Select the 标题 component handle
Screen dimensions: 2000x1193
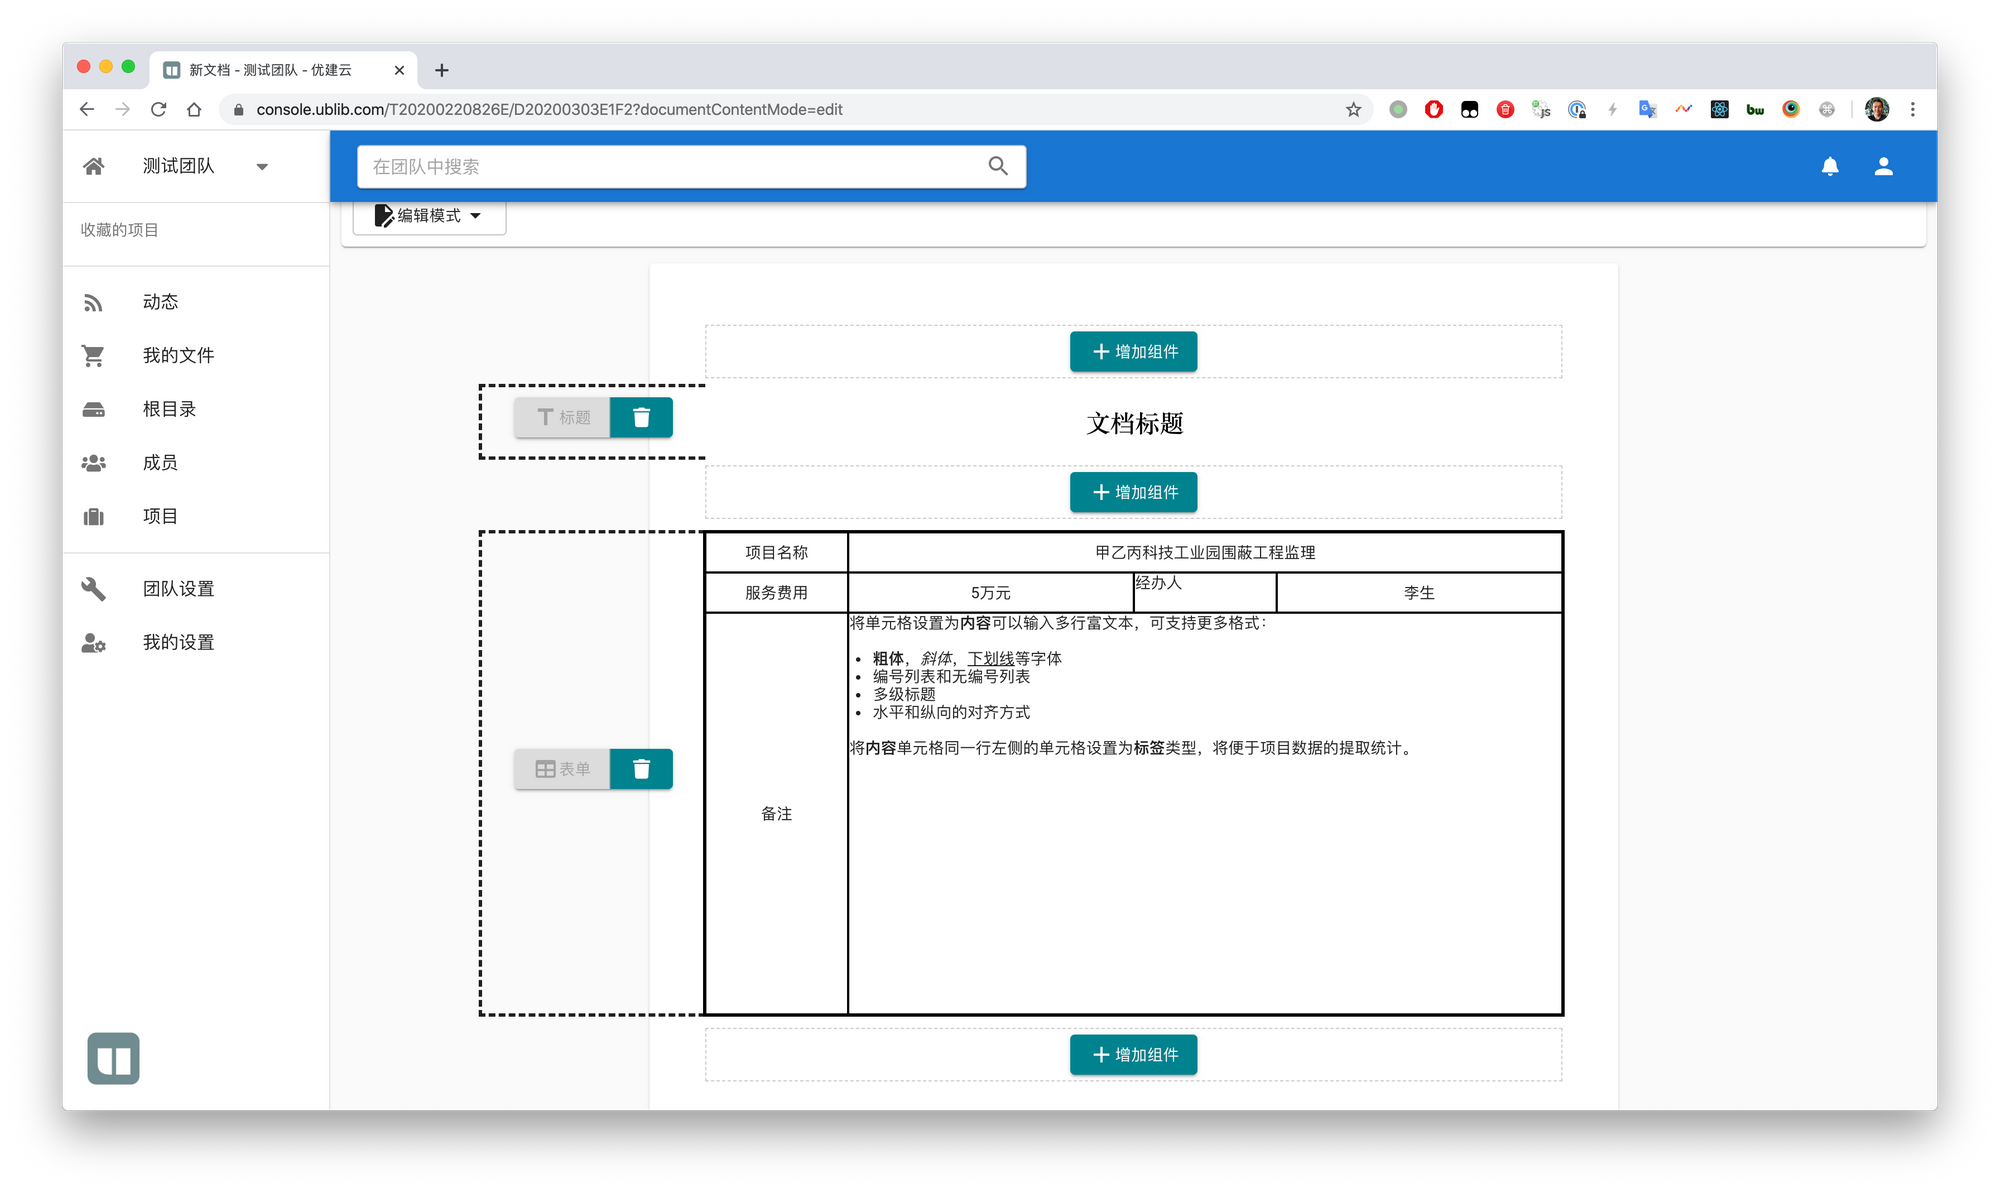(x=563, y=417)
